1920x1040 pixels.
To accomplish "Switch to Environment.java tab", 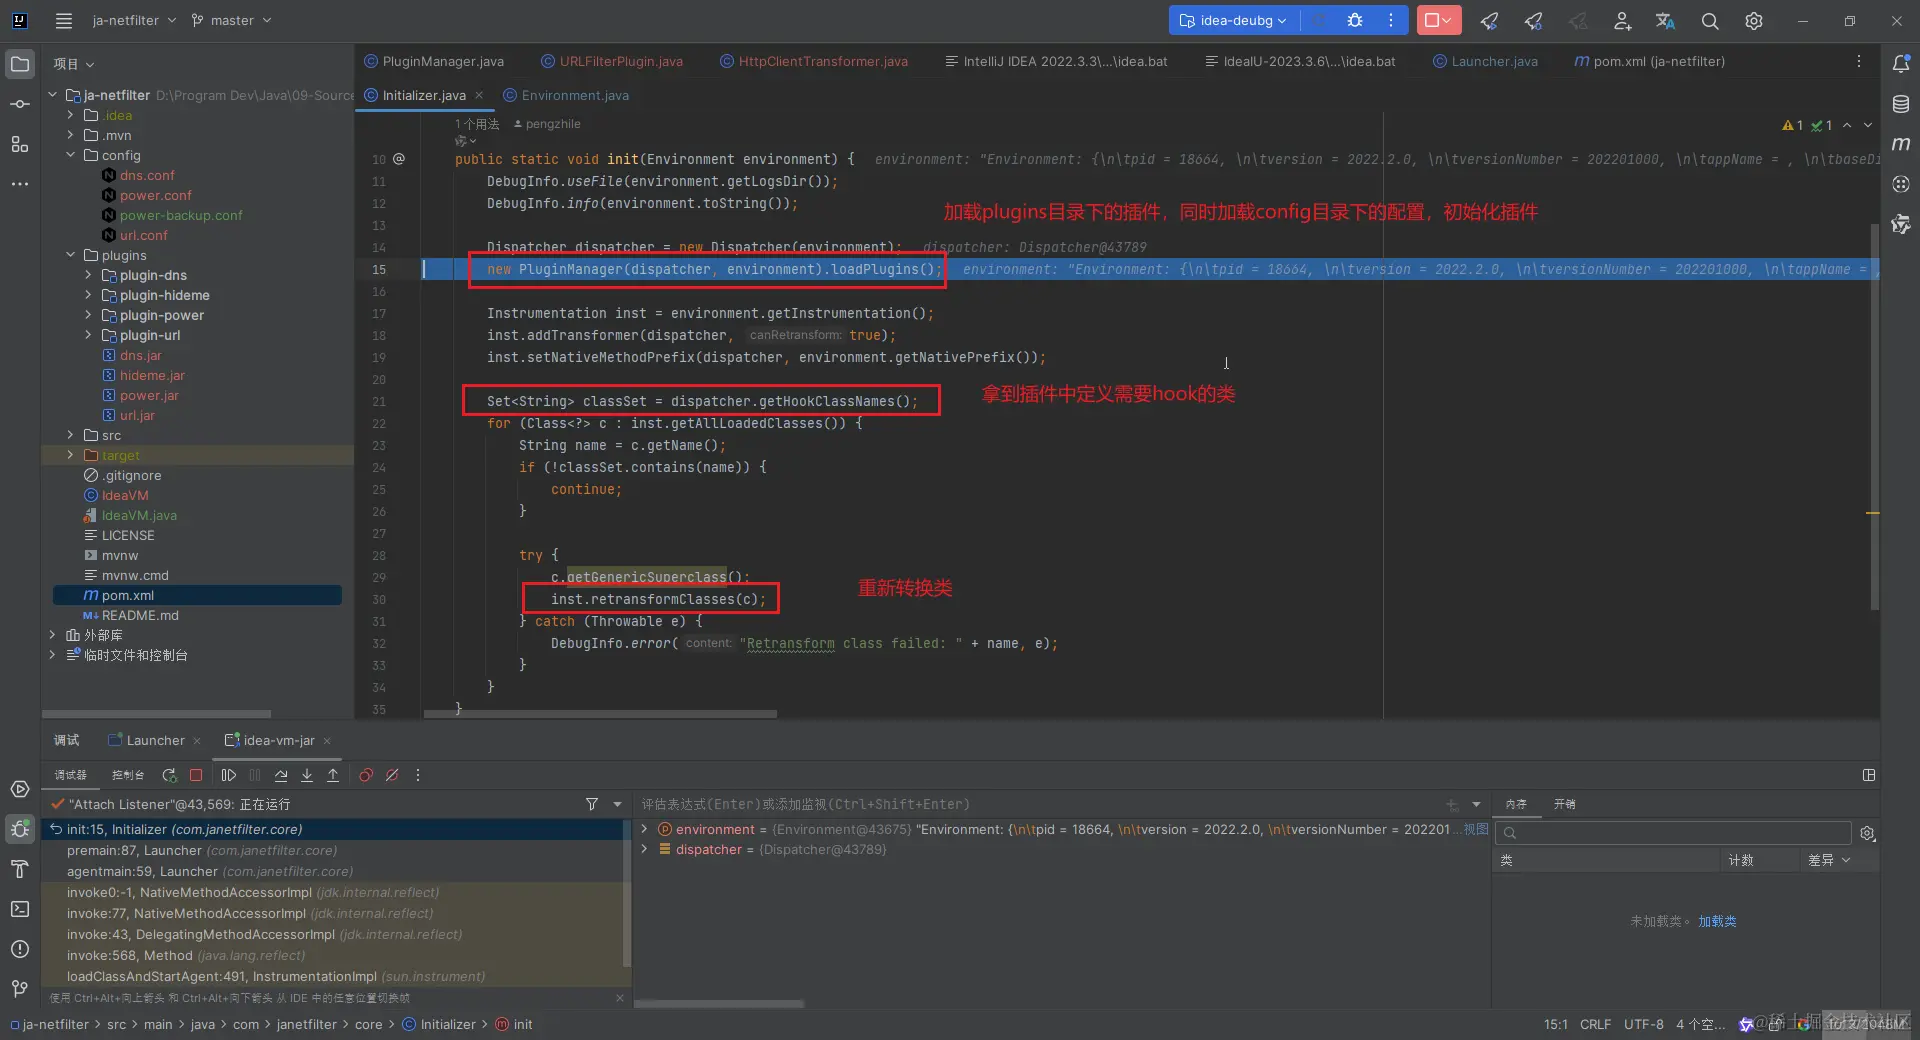I will coord(566,95).
